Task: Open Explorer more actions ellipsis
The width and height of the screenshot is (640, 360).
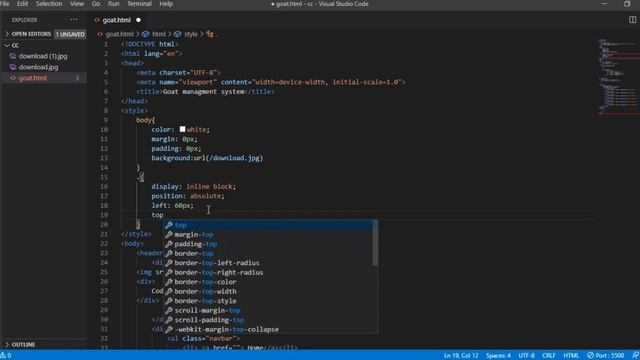Action: pyautogui.click(x=74, y=20)
